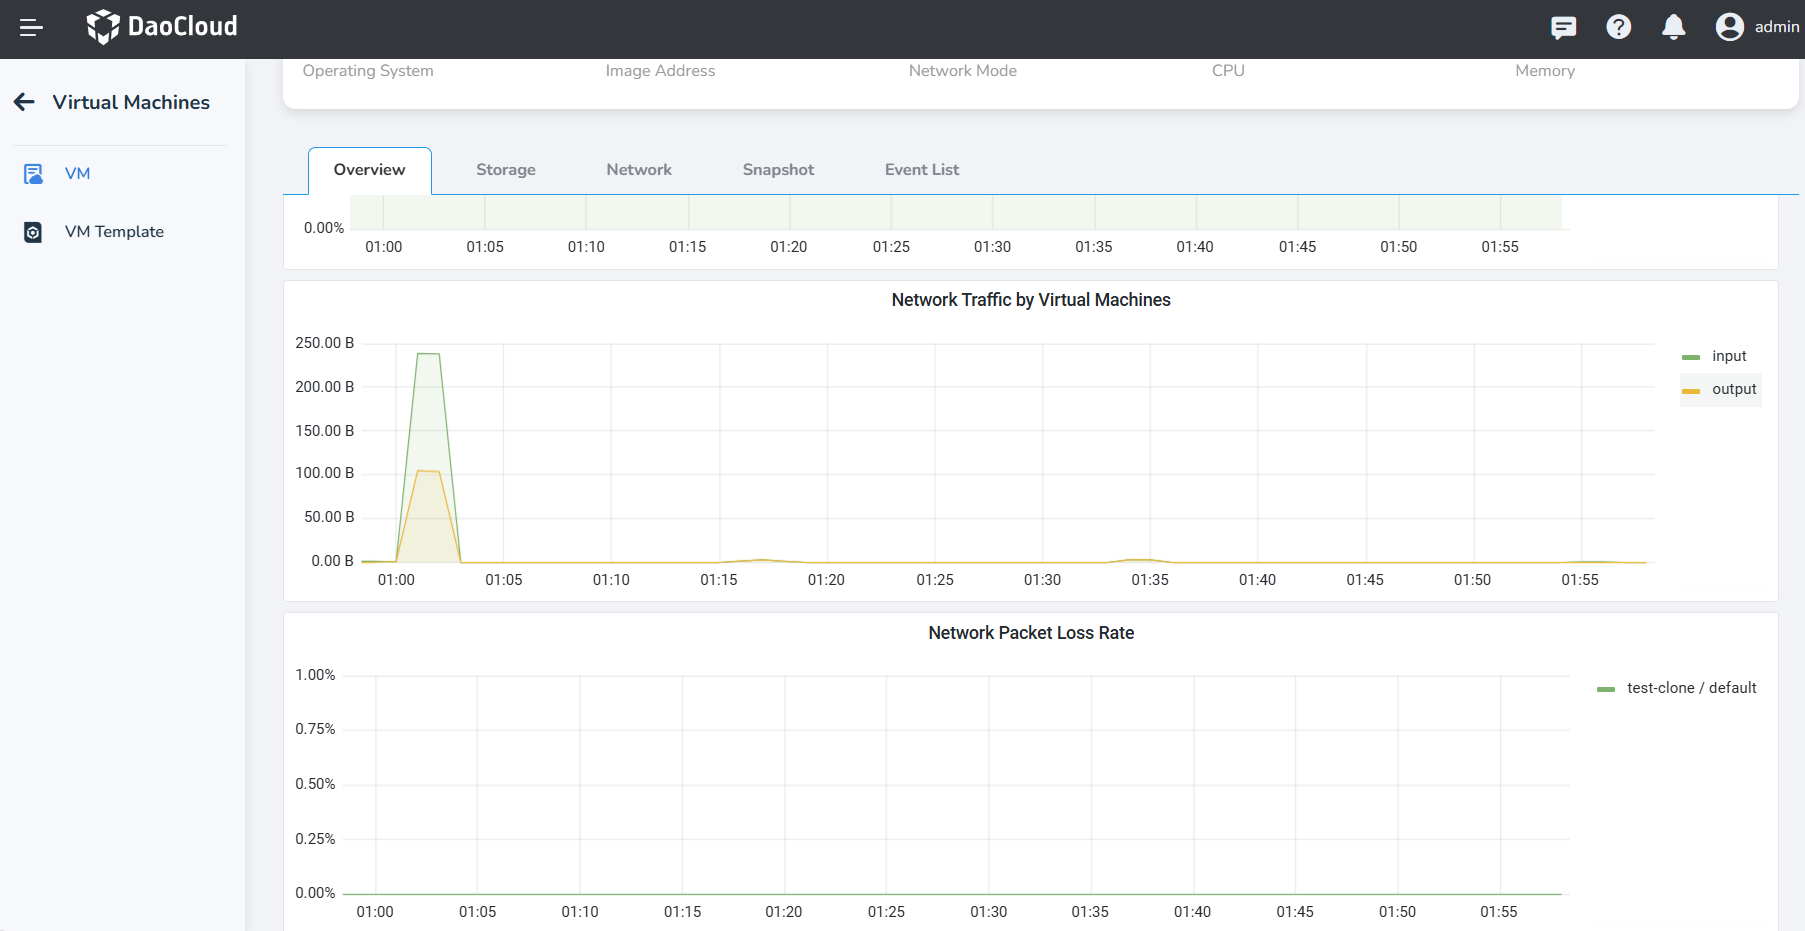Click the admin user avatar icon
1805x931 pixels.
1729,27
